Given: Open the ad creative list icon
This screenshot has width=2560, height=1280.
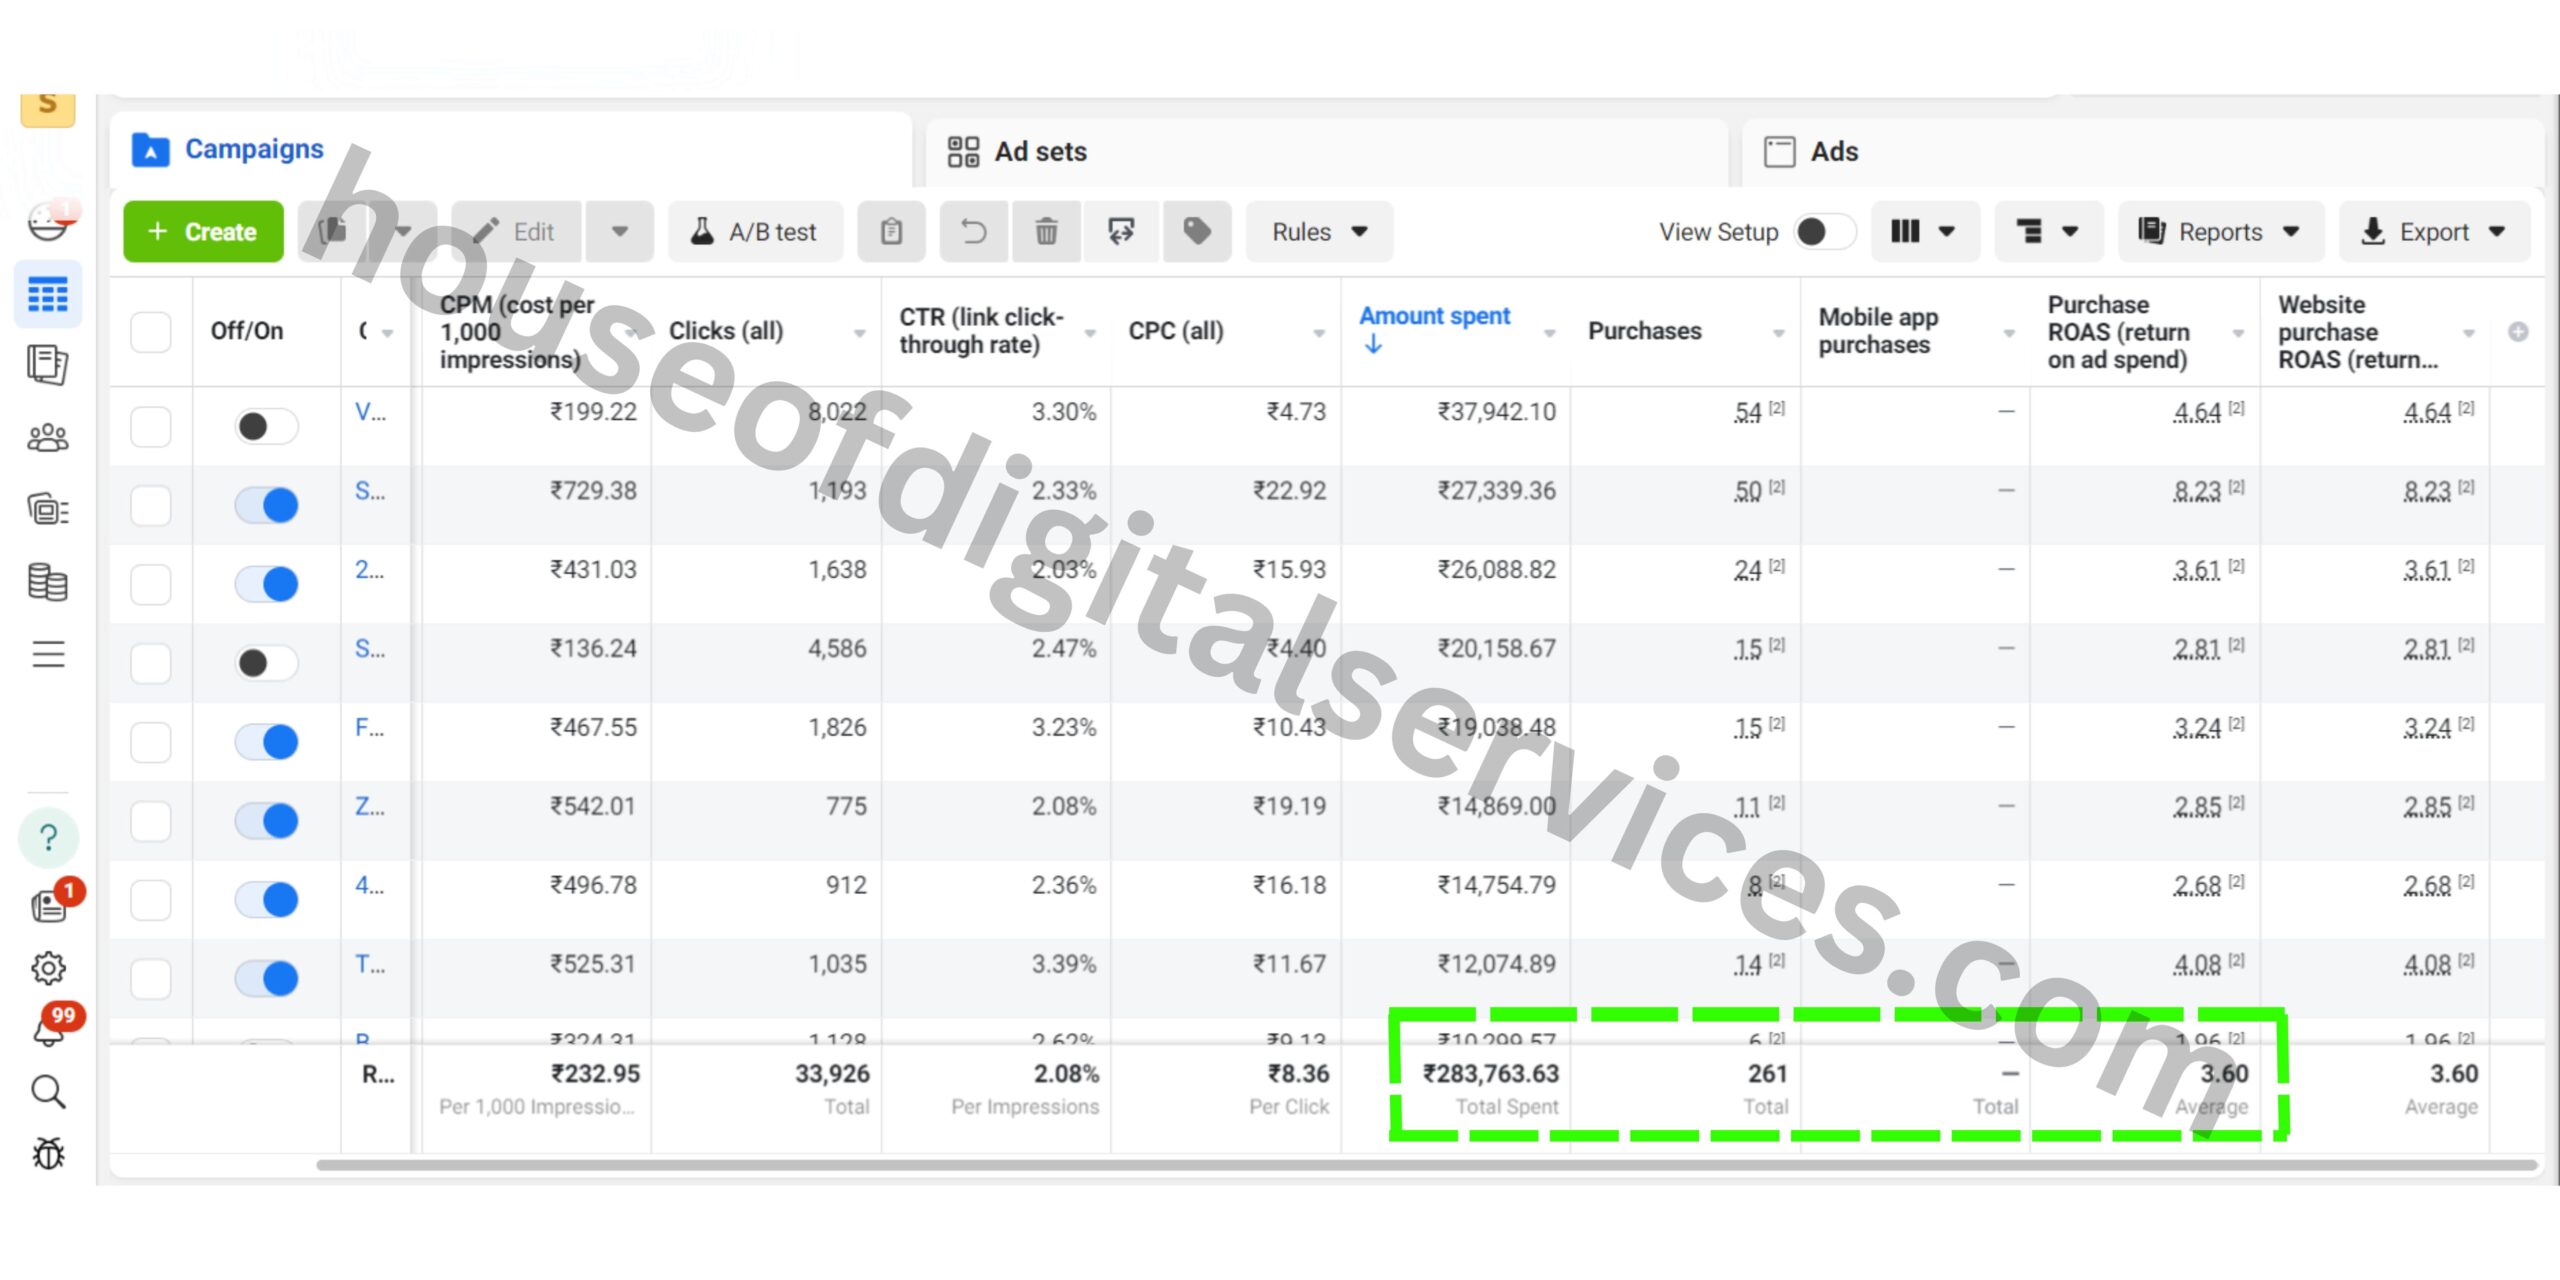Looking at the screenshot, I should 48,510.
